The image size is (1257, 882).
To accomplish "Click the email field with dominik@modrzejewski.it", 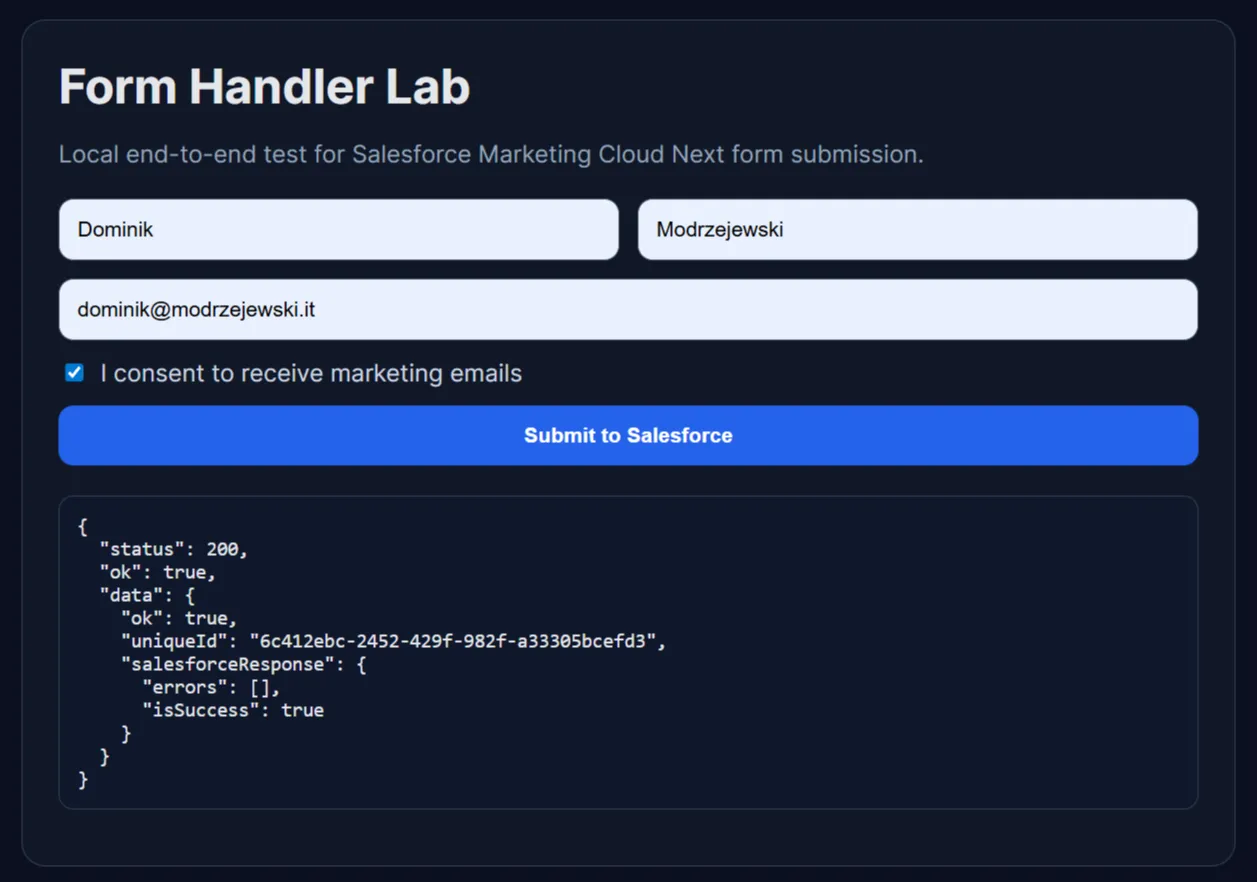I will click(x=628, y=309).
